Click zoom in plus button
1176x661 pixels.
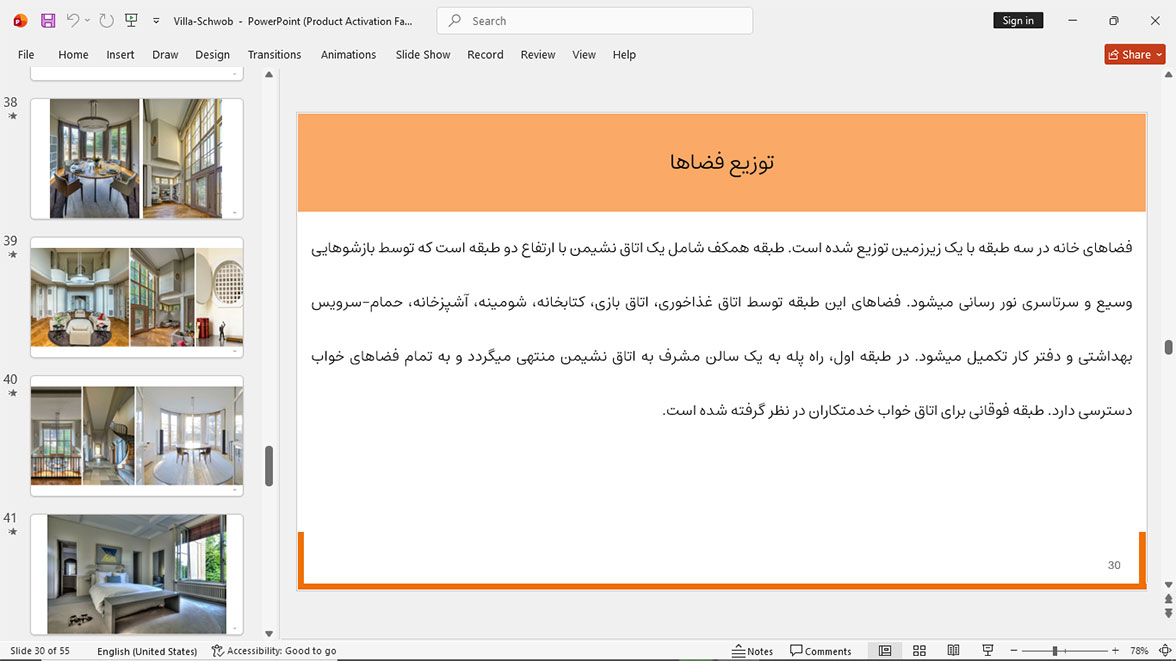tap(1115, 650)
